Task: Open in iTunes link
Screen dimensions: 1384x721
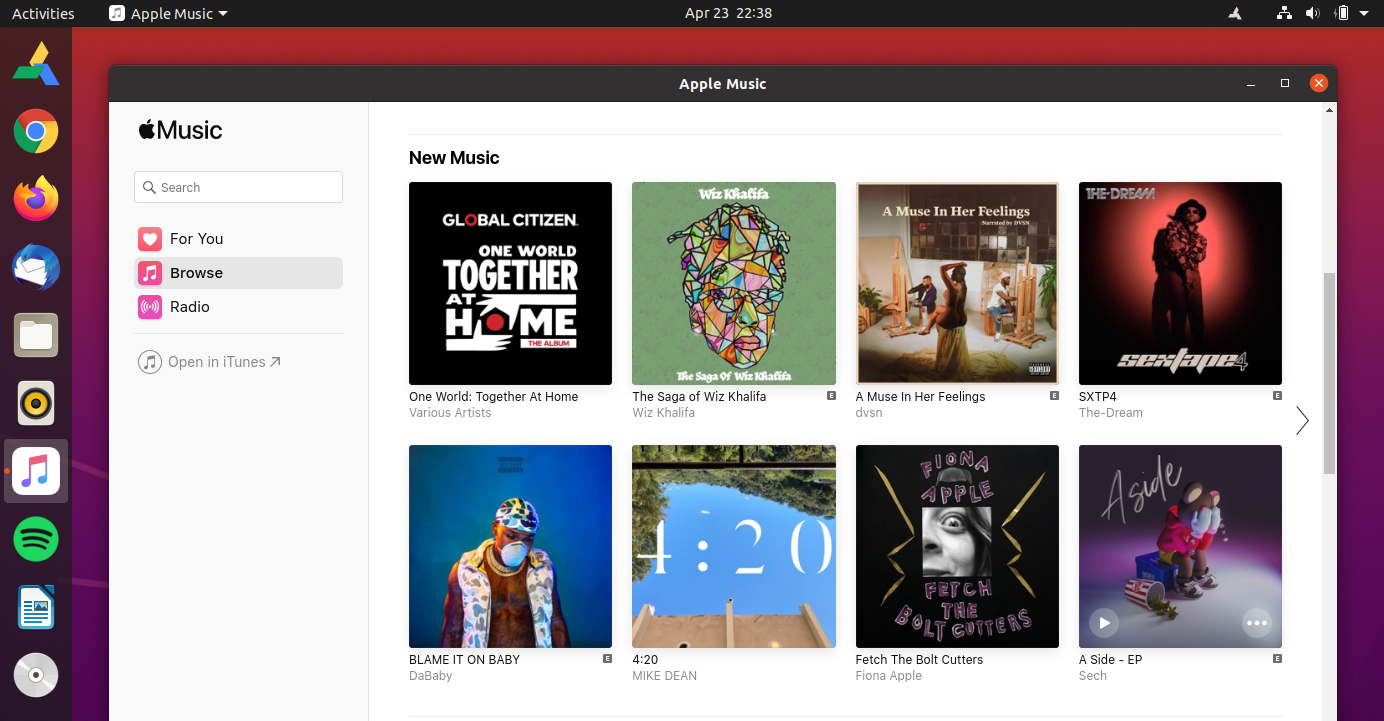Action: click(210, 362)
